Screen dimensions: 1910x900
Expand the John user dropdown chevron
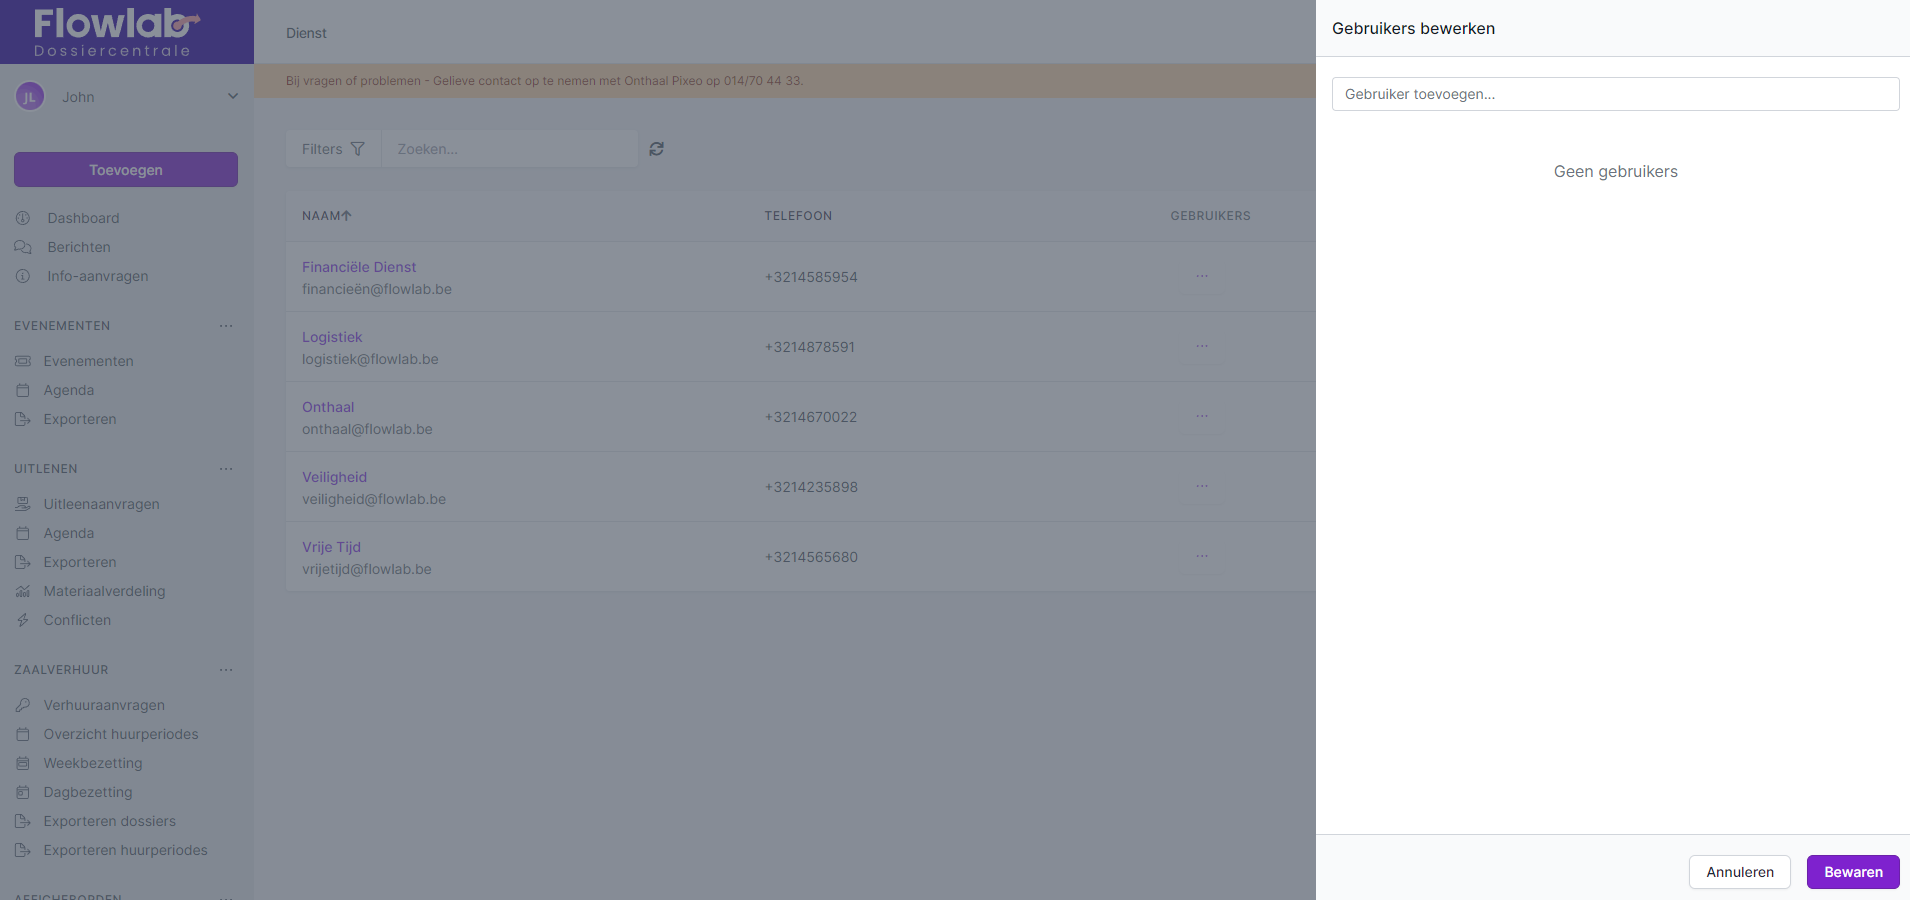[x=233, y=97]
